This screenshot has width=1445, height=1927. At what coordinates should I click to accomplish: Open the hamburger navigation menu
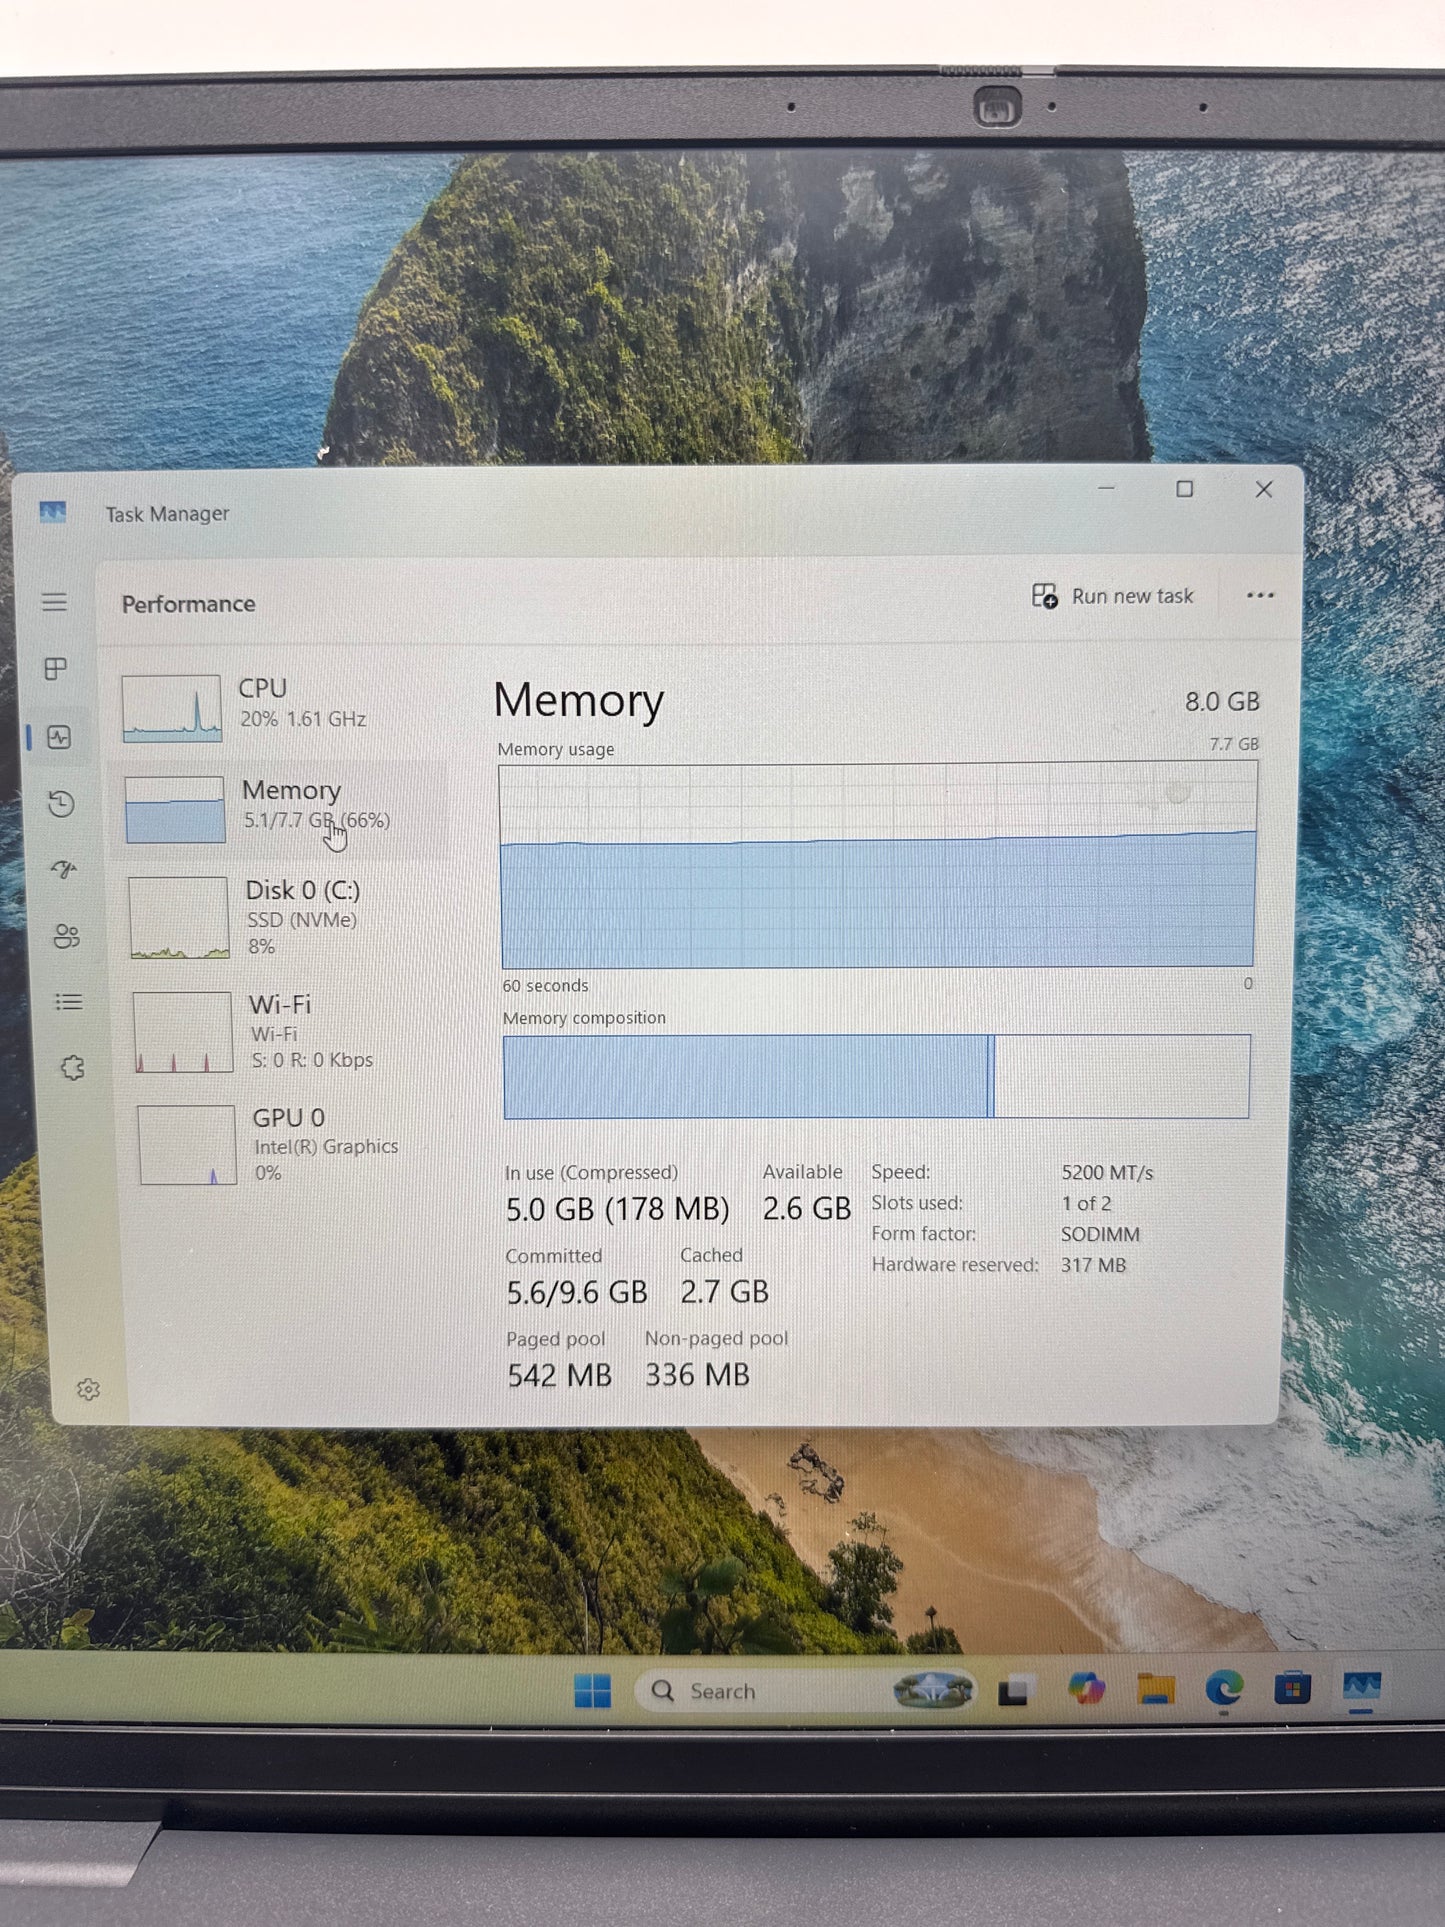click(x=54, y=602)
